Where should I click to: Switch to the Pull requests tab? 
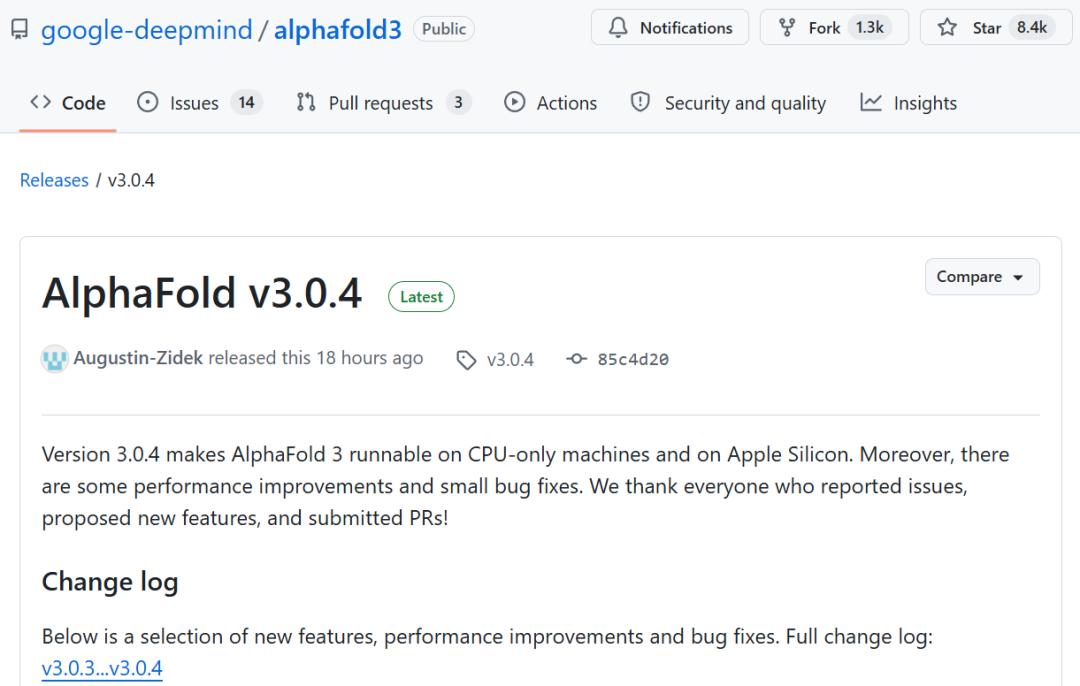(x=383, y=103)
